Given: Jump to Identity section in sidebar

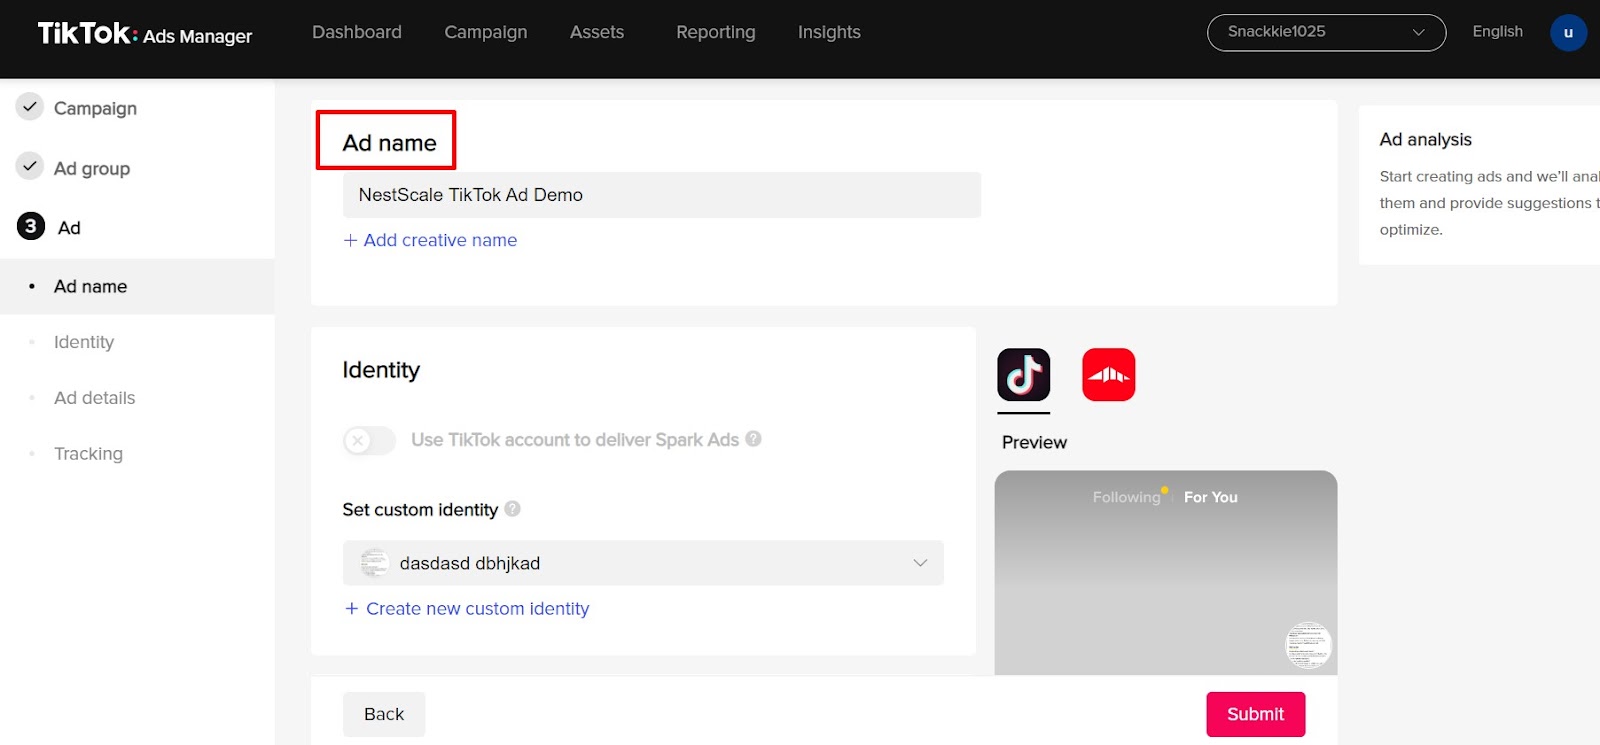Looking at the screenshot, I should pos(84,342).
